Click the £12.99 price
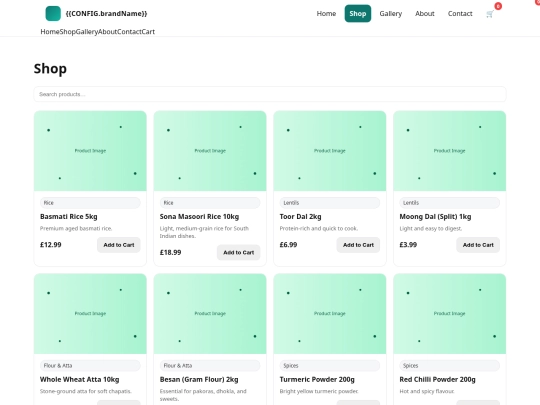This screenshot has width=540, height=405. click(x=51, y=245)
